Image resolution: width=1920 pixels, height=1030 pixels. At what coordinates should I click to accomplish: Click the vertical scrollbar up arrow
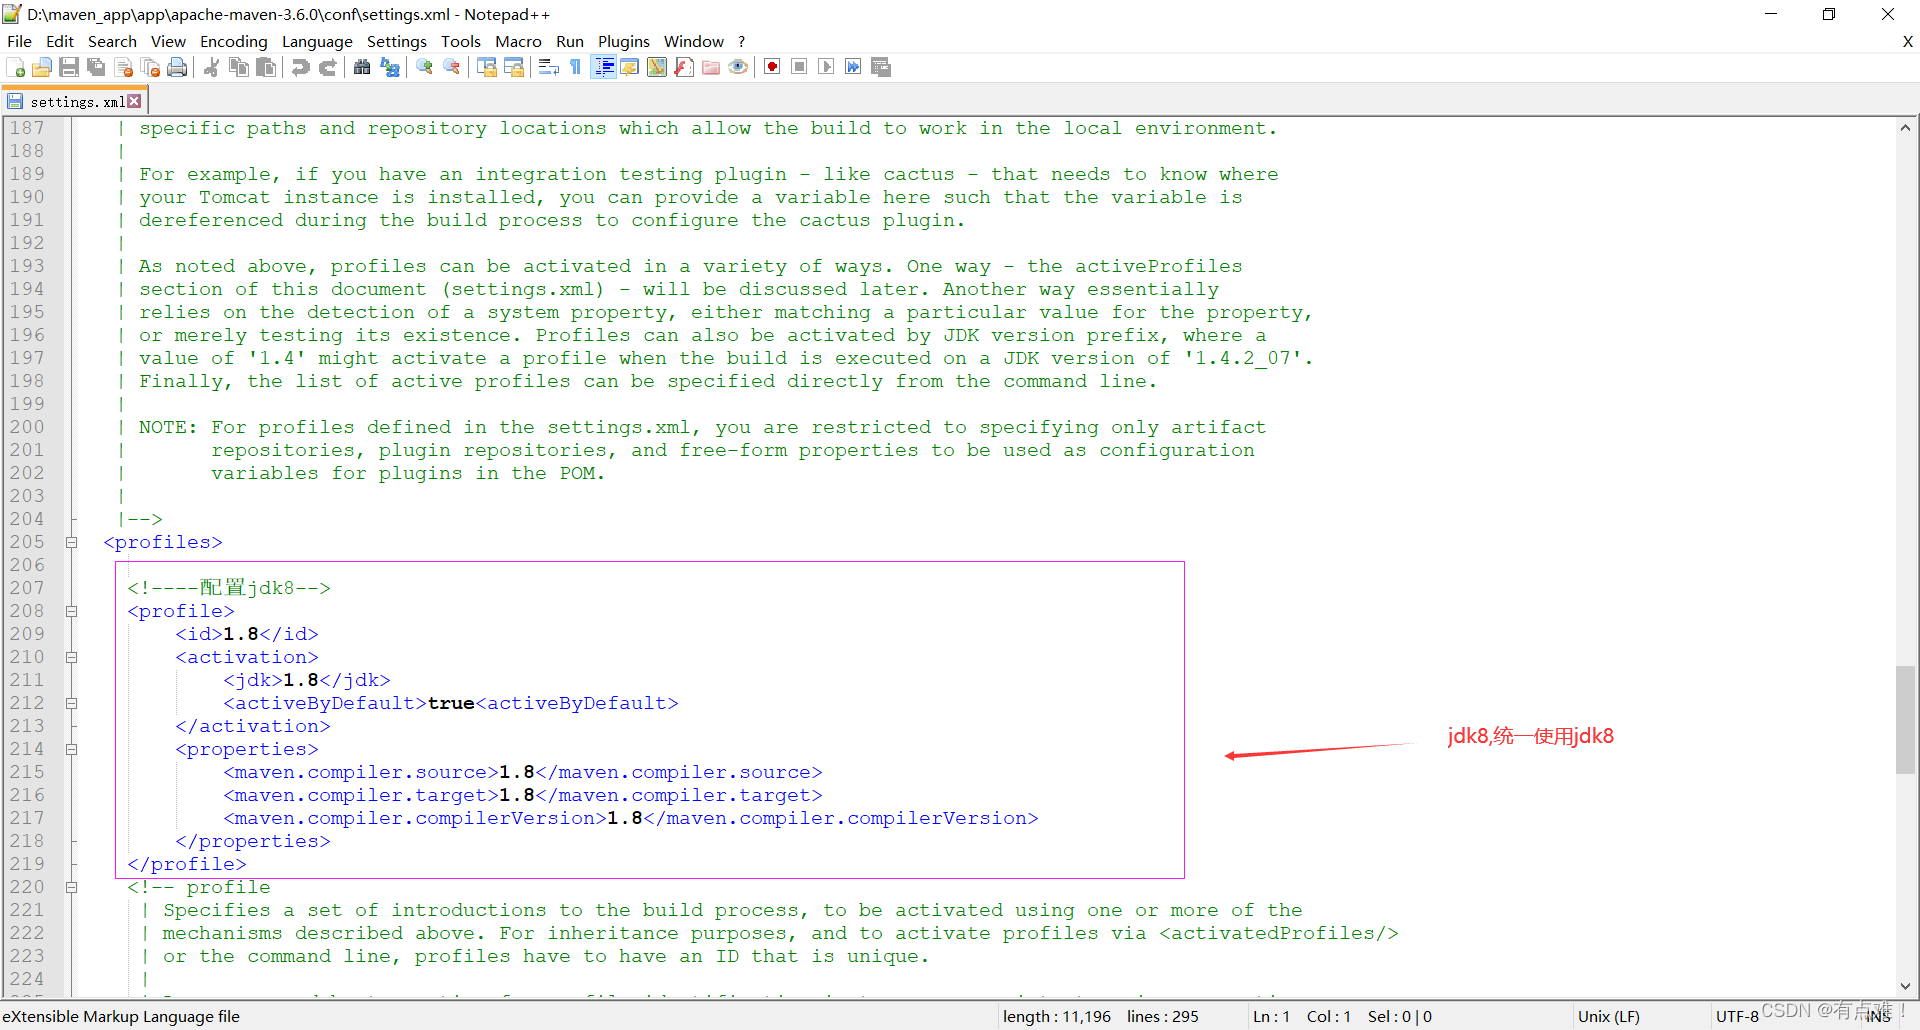(x=1906, y=127)
